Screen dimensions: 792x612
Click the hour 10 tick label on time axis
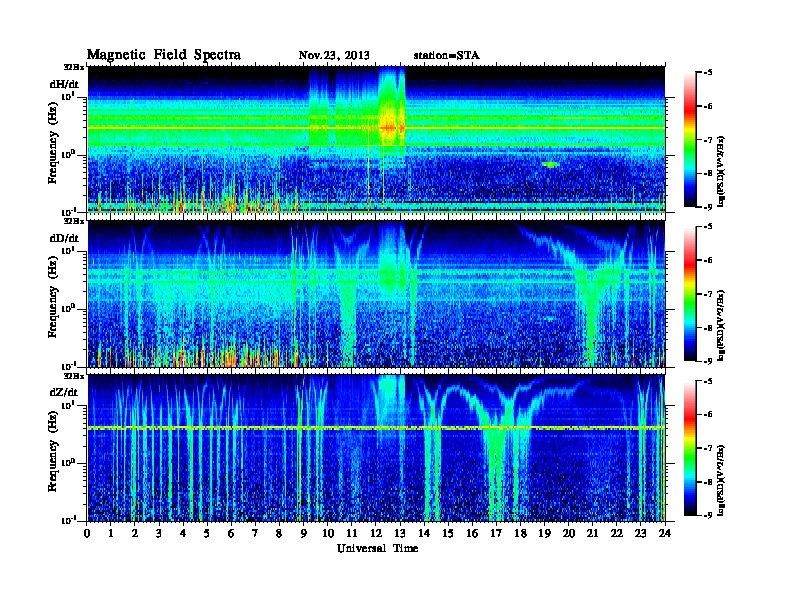[x=328, y=534]
